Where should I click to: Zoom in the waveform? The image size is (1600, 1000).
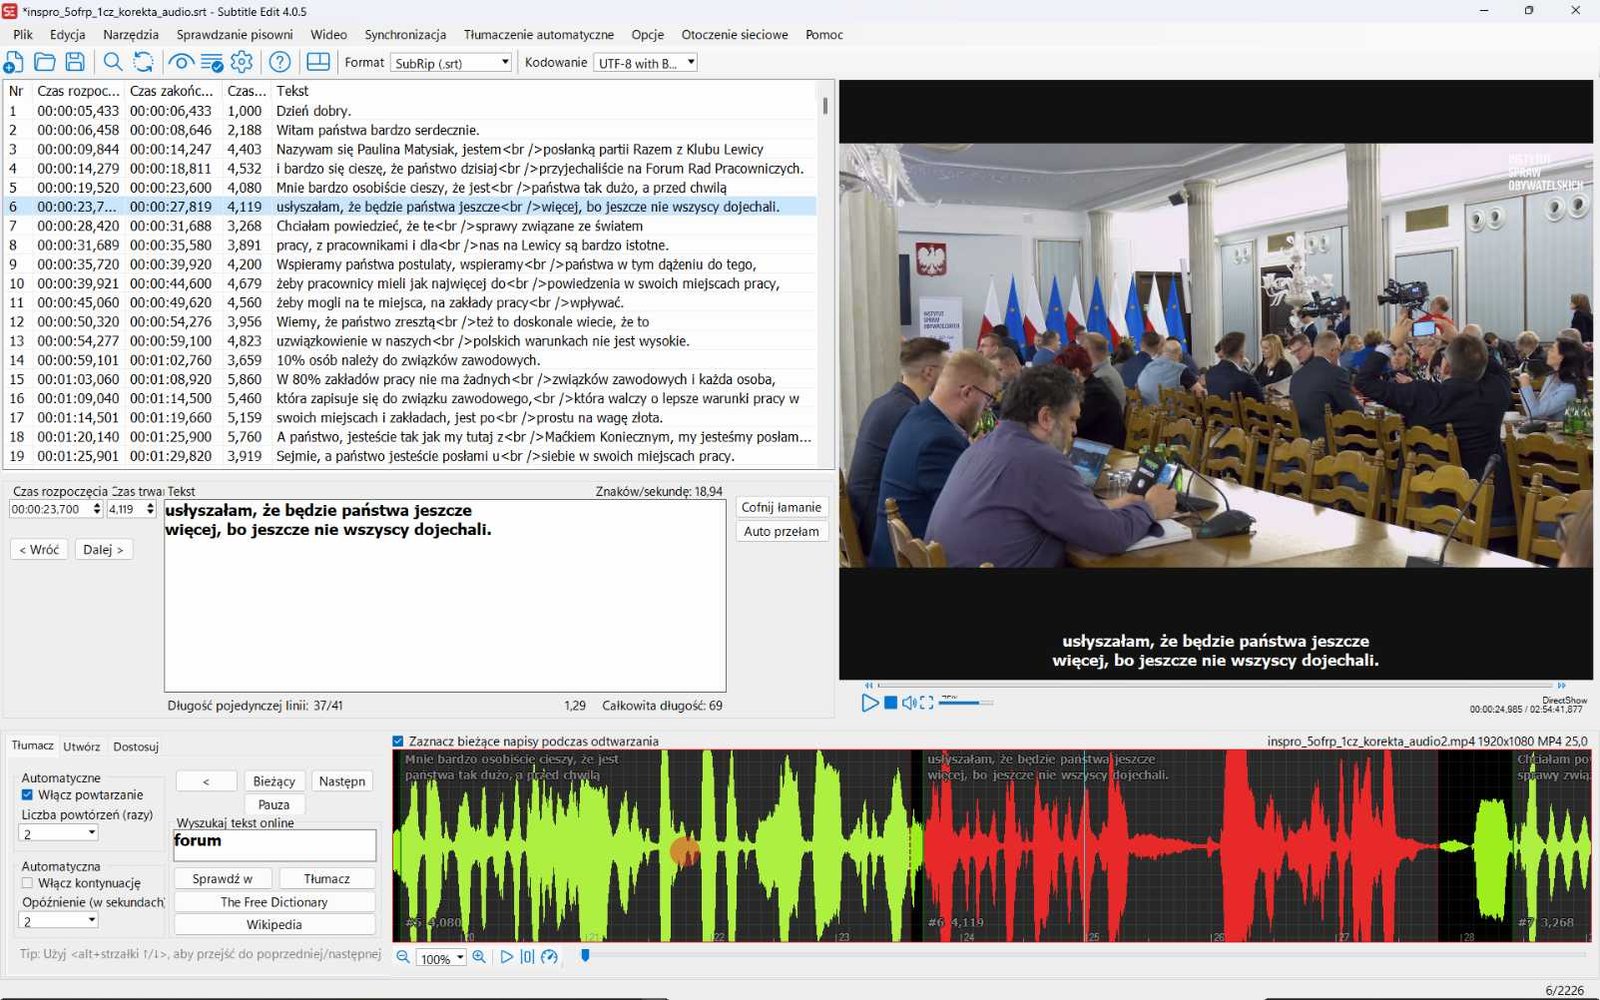point(479,957)
